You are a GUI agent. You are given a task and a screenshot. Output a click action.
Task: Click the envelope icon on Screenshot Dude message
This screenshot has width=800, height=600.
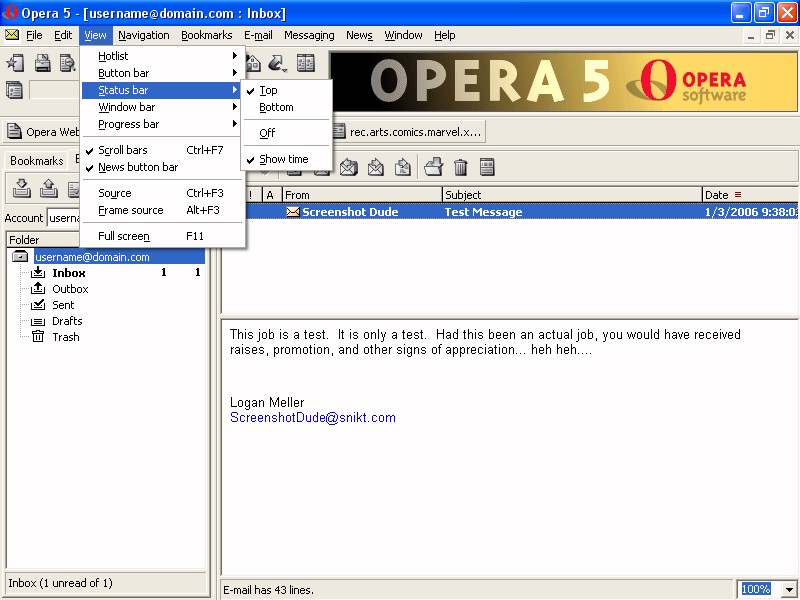(x=293, y=212)
